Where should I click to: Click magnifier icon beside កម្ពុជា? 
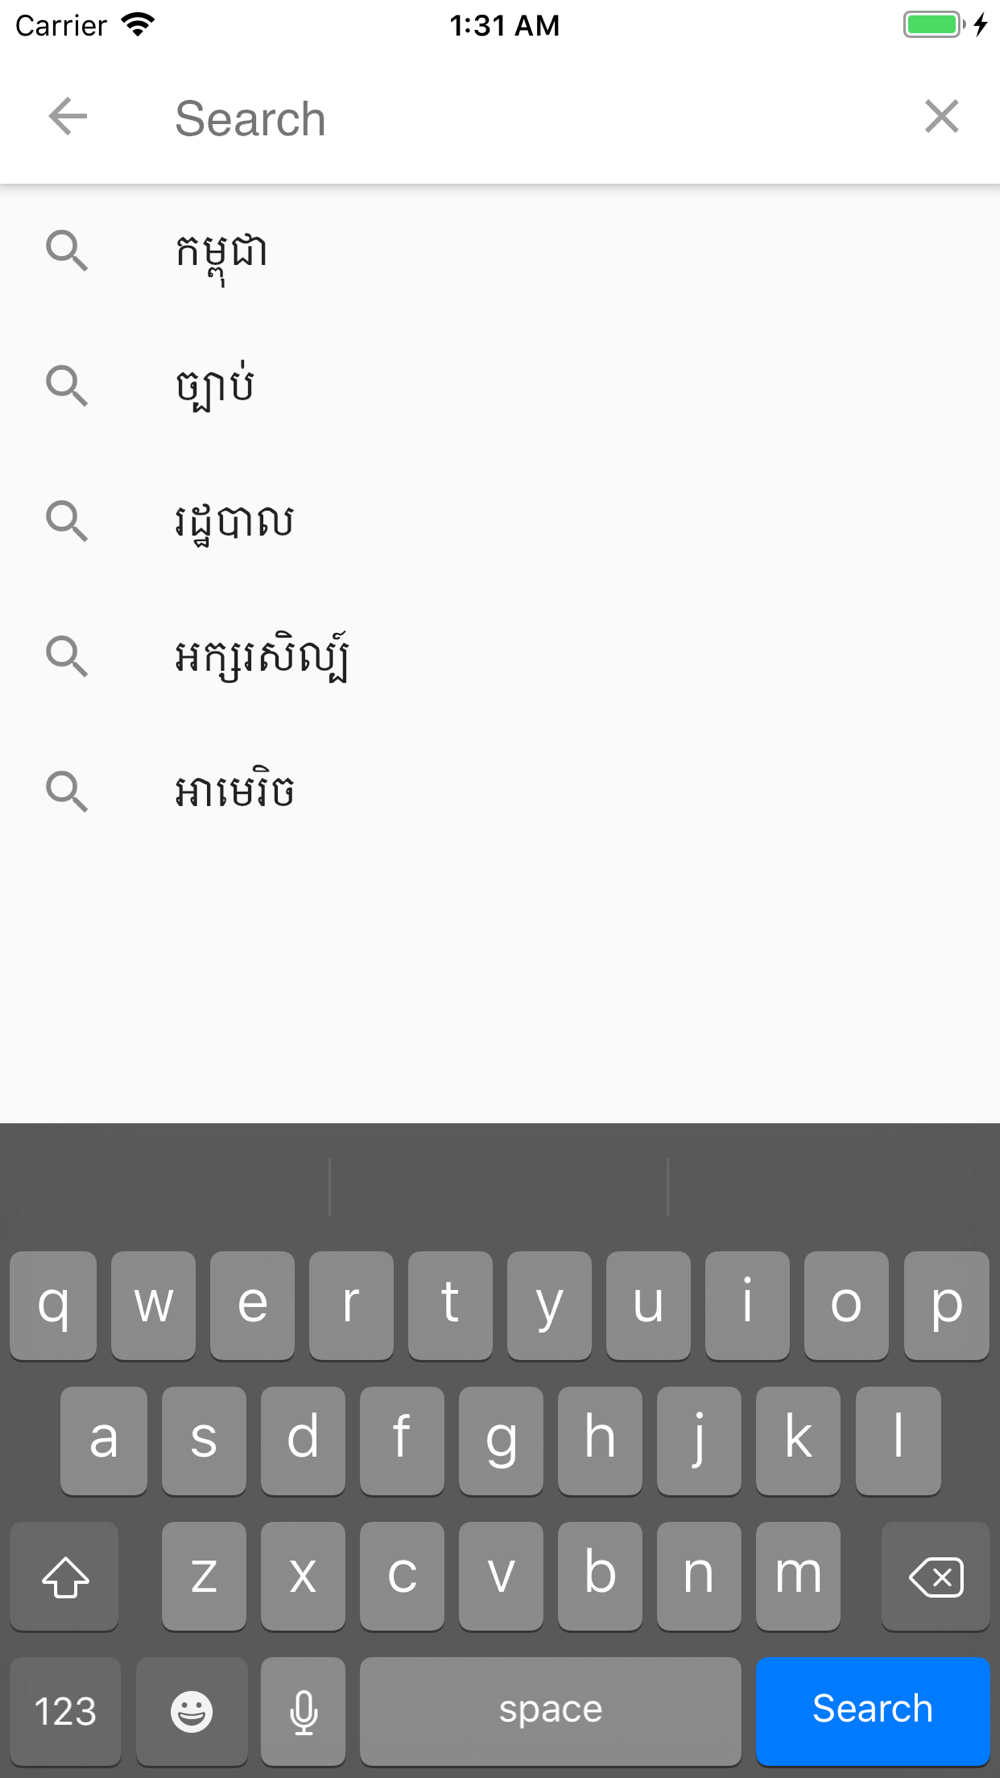pyautogui.click(x=67, y=251)
